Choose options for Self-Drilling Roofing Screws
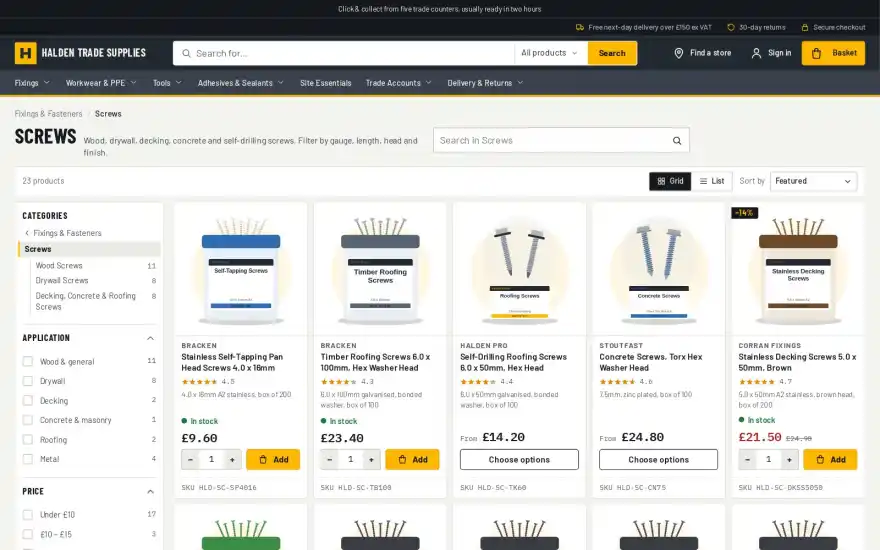 519,460
